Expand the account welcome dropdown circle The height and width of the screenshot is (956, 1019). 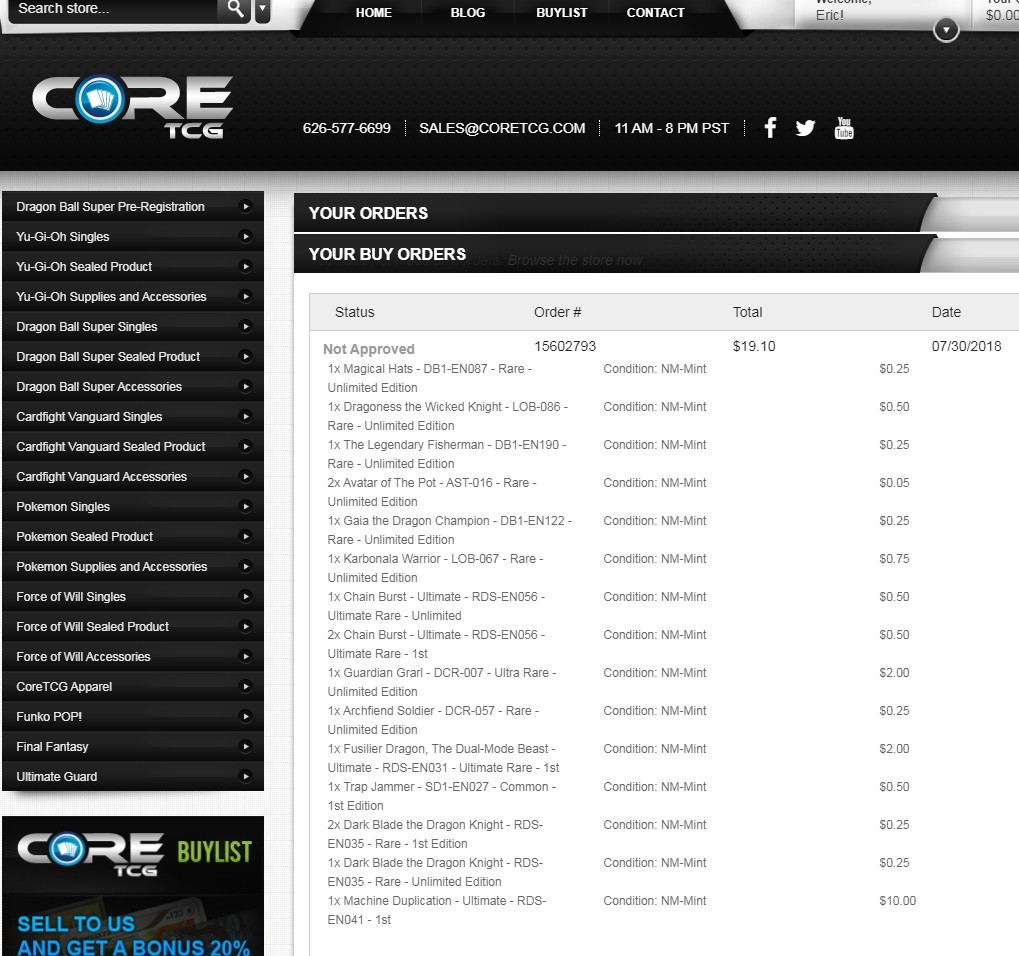[946, 30]
